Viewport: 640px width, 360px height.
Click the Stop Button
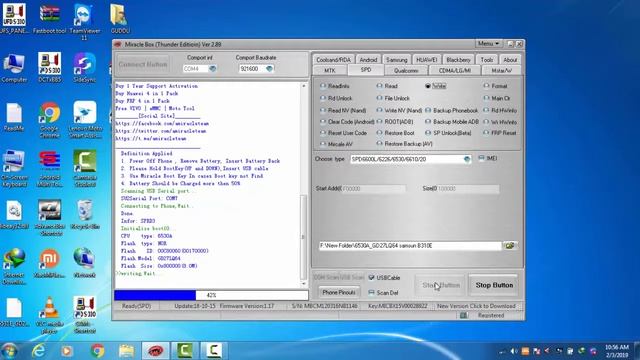tap(494, 285)
